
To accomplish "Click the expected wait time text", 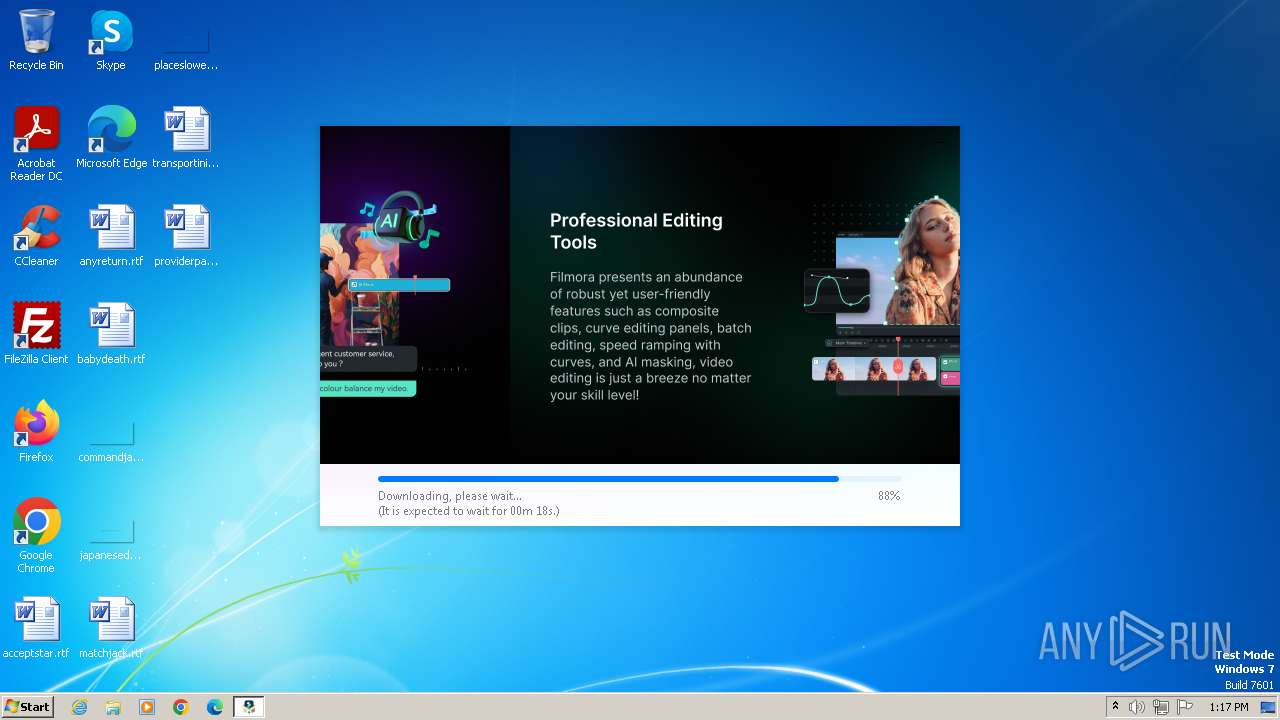I will (468, 511).
